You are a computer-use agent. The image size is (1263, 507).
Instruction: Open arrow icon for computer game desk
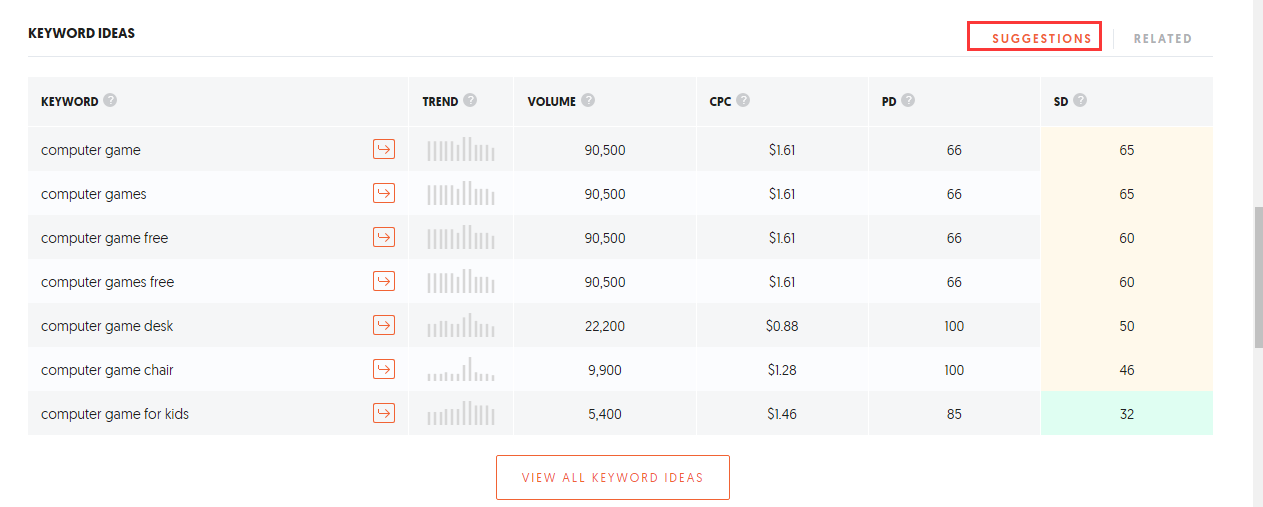click(384, 325)
